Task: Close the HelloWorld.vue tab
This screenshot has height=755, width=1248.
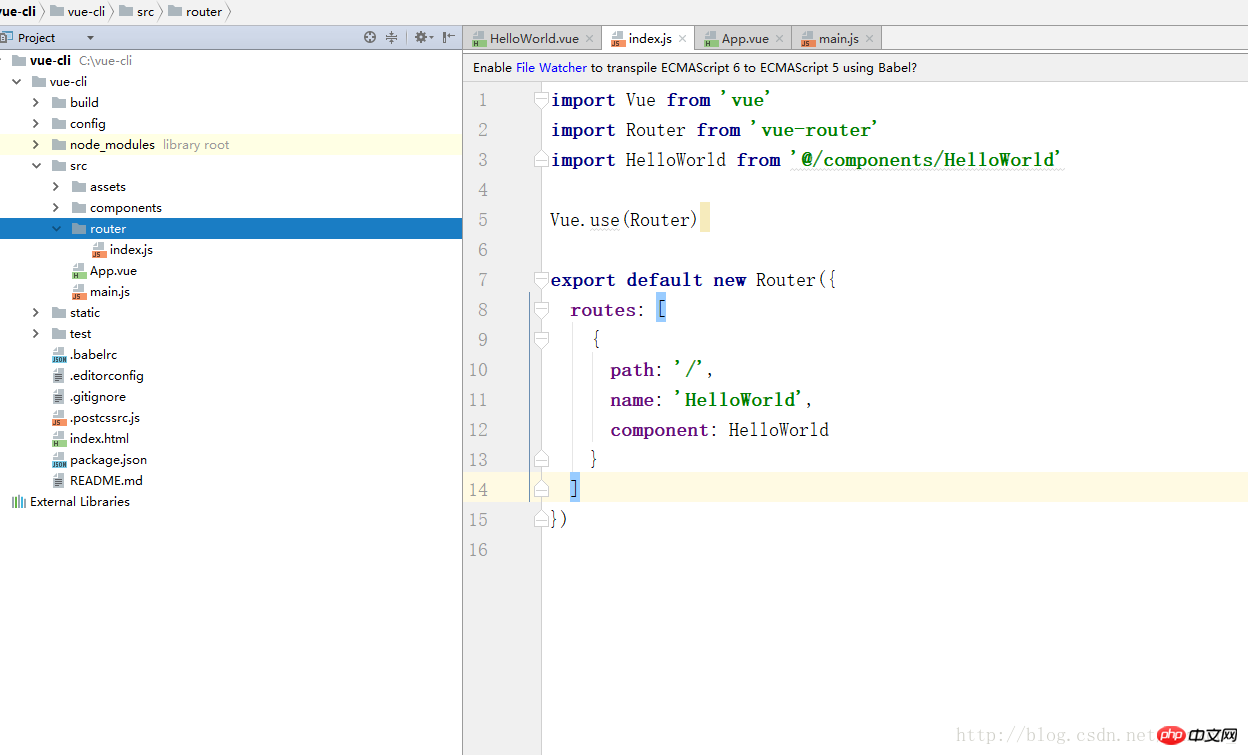Action: (x=590, y=39)
